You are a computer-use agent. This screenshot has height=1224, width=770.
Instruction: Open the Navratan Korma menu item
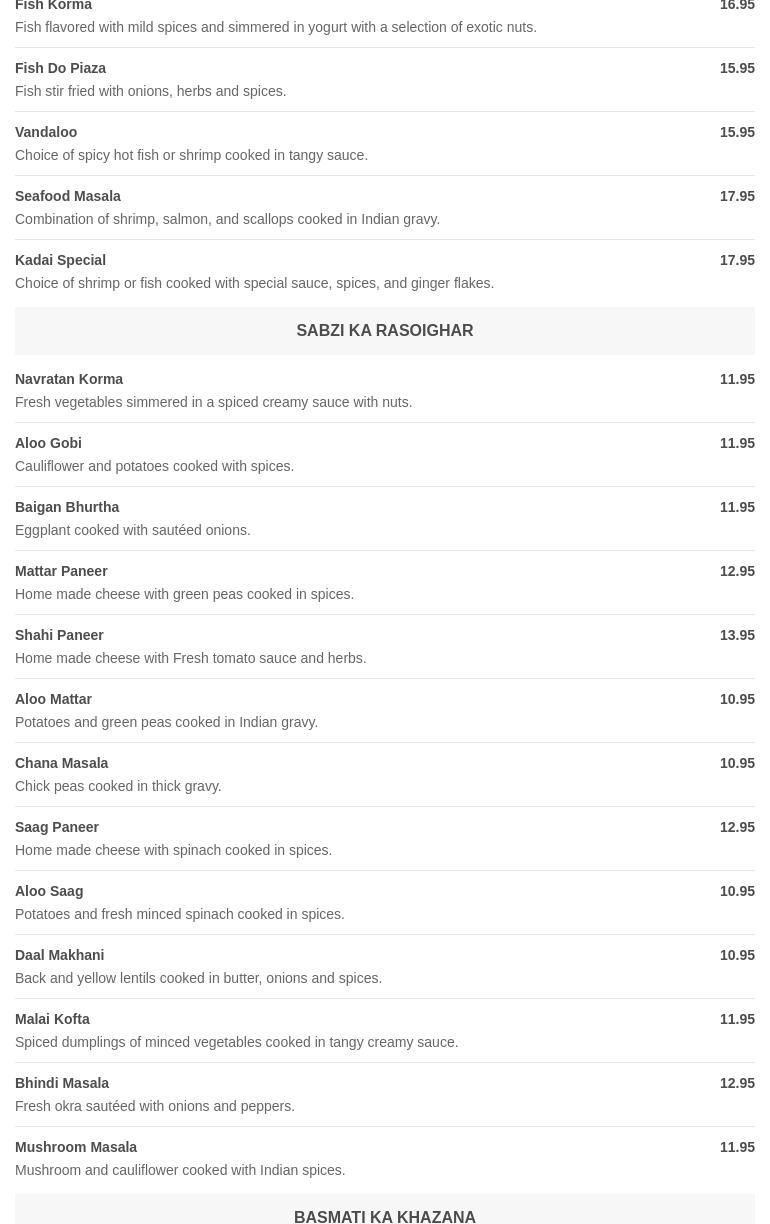(x=69, y=379)
